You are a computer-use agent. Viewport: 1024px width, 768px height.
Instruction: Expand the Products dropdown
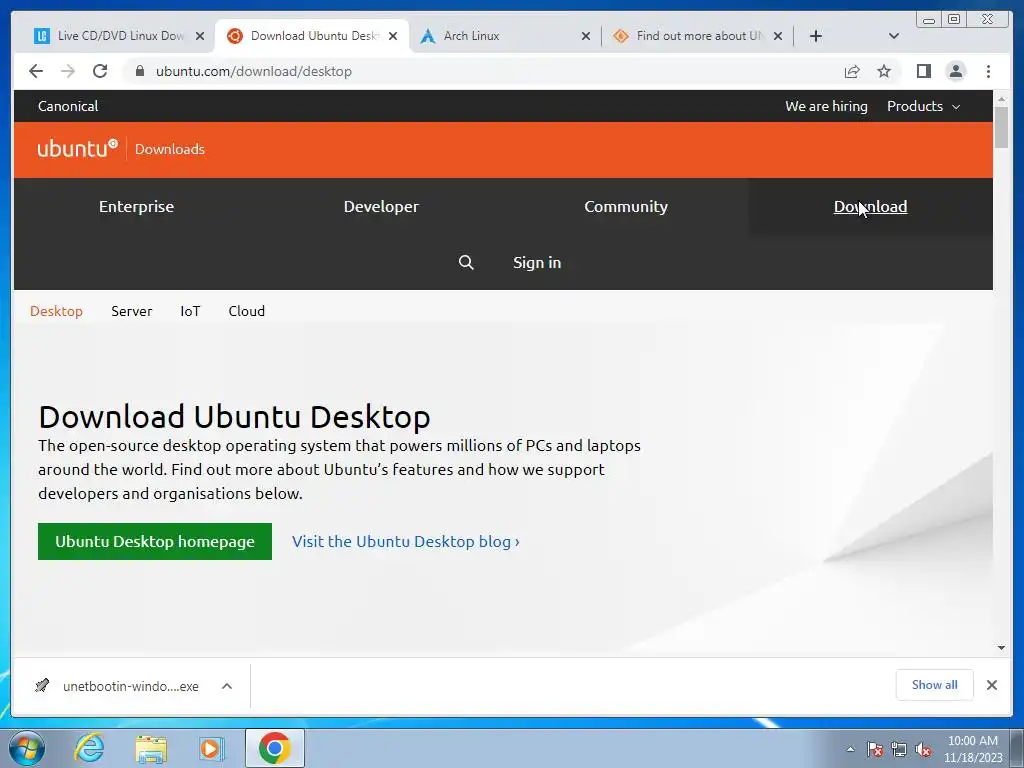coord(923,106)
